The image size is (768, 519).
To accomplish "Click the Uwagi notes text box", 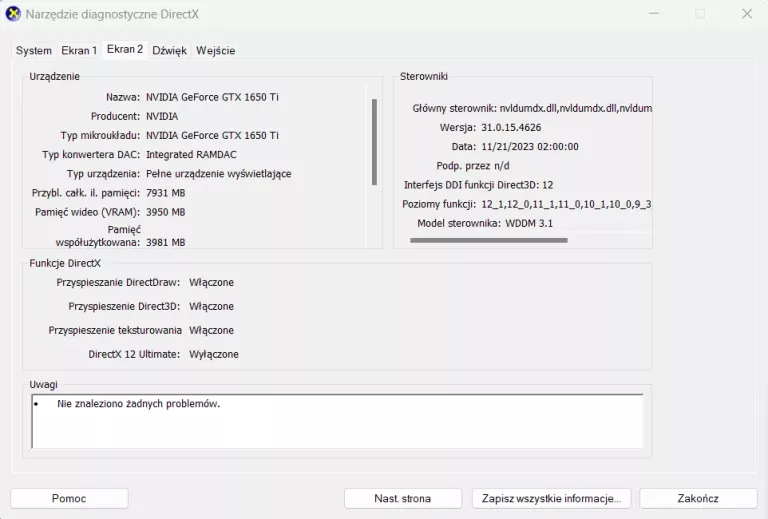I will 337,421.
